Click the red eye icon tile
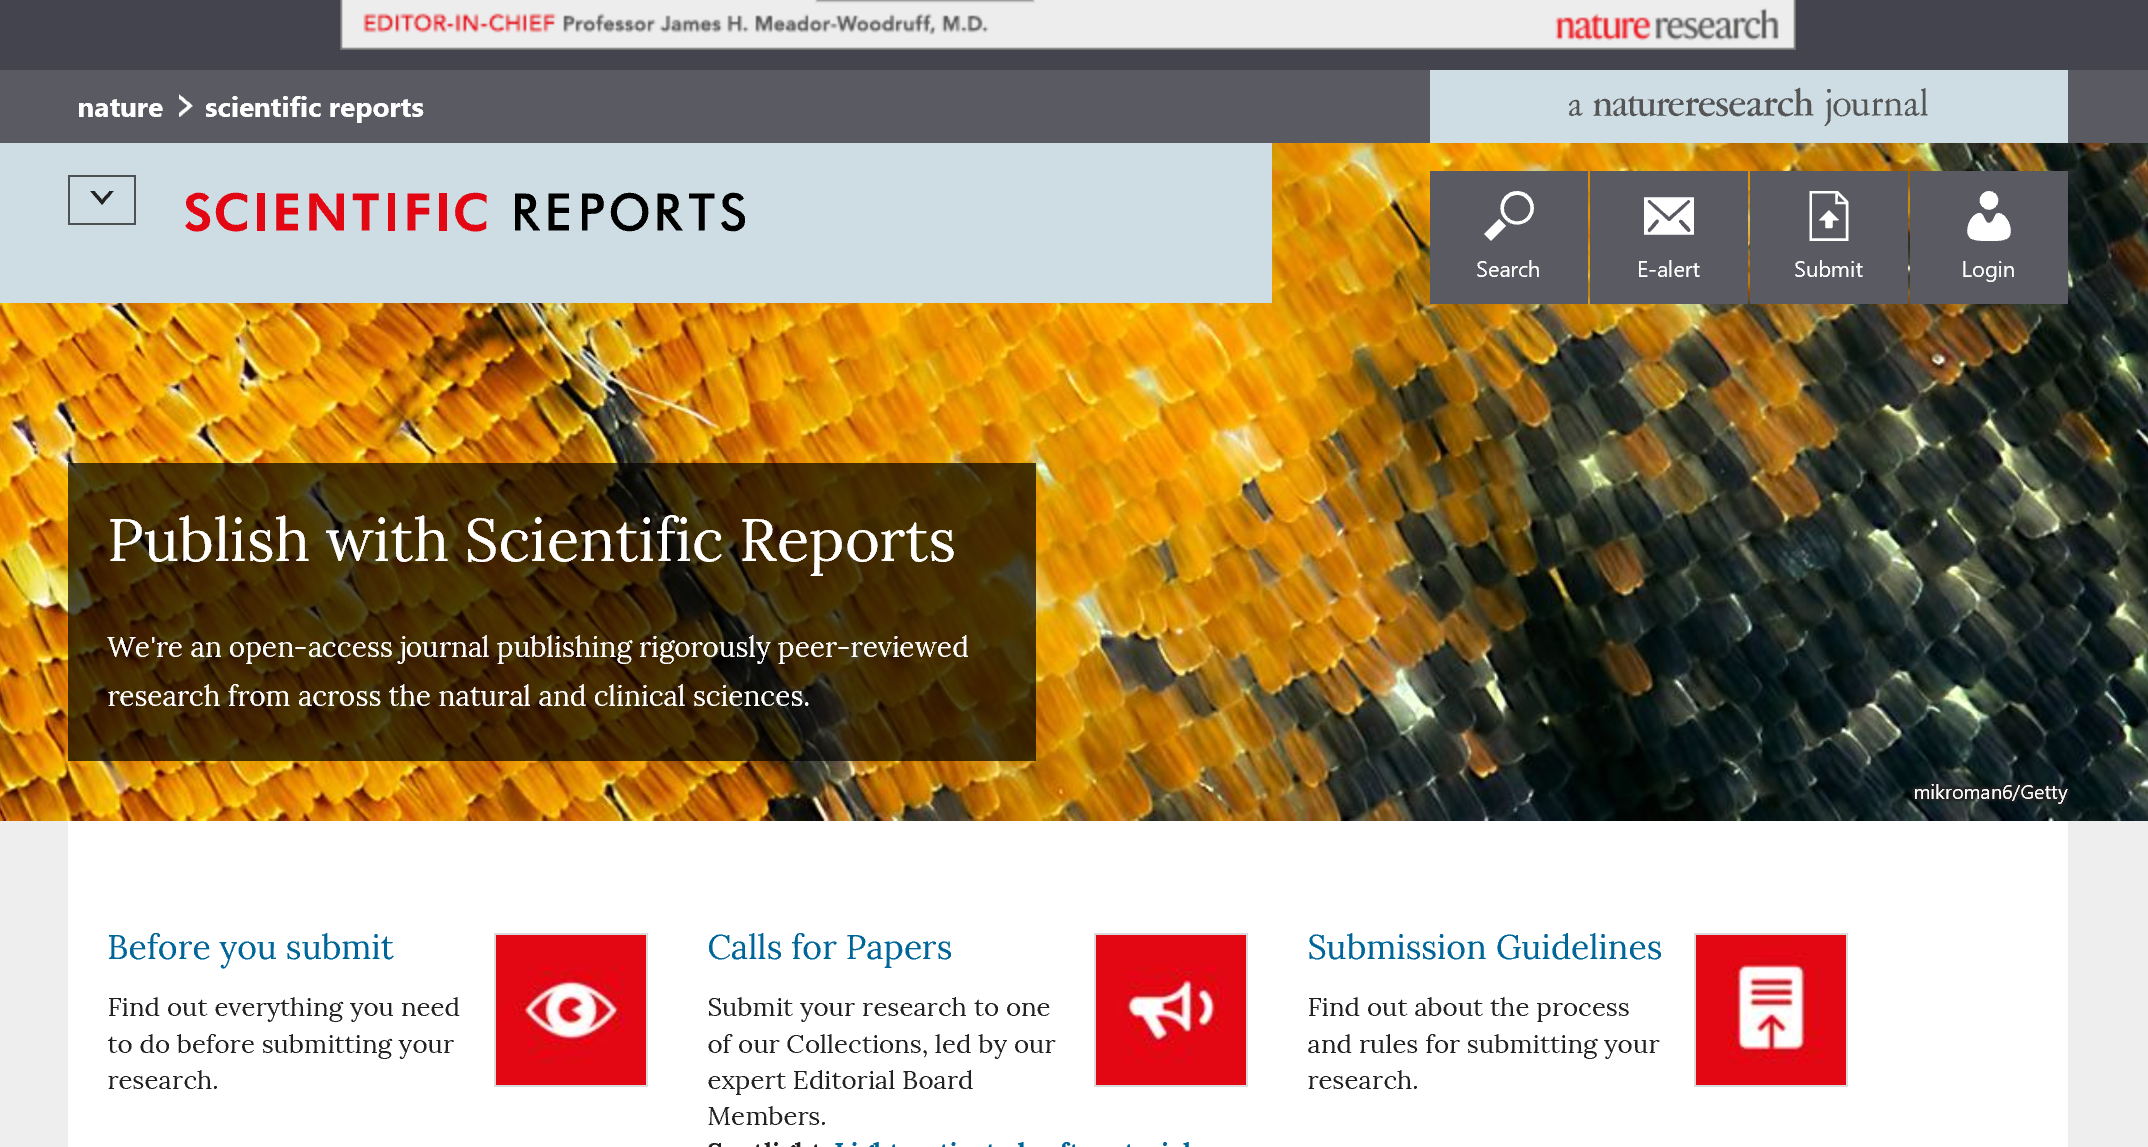2148x1147 pixels. tap(571, 1009)
